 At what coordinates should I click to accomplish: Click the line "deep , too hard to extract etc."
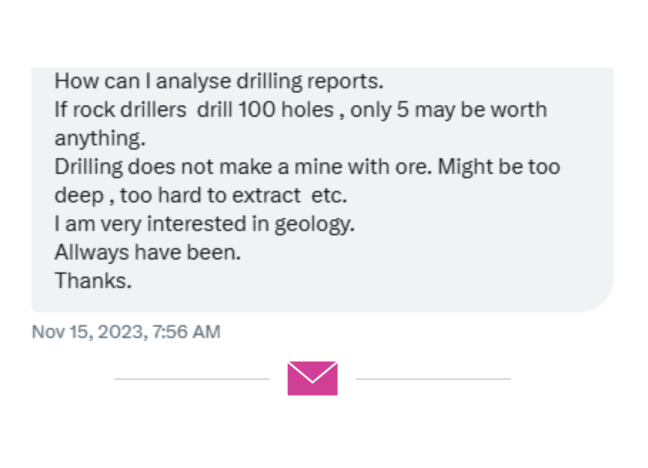point(201,195)
